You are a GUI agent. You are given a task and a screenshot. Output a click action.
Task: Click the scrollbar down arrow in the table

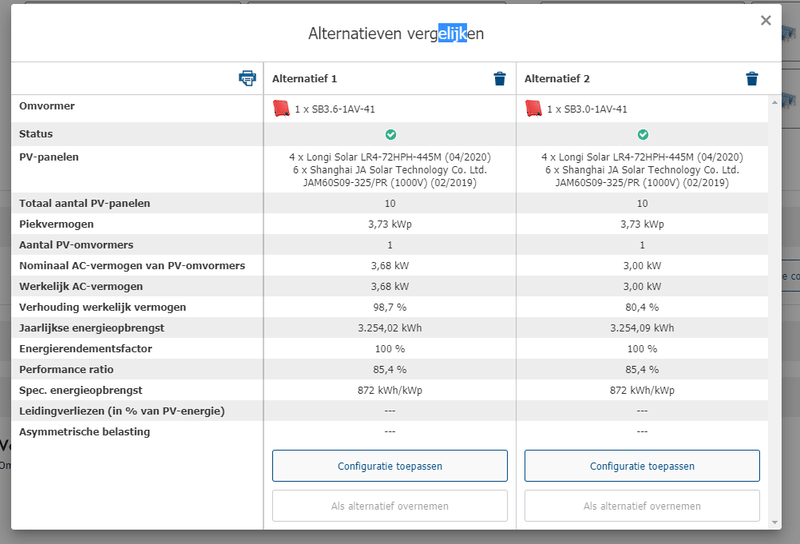tap(774, 522)
